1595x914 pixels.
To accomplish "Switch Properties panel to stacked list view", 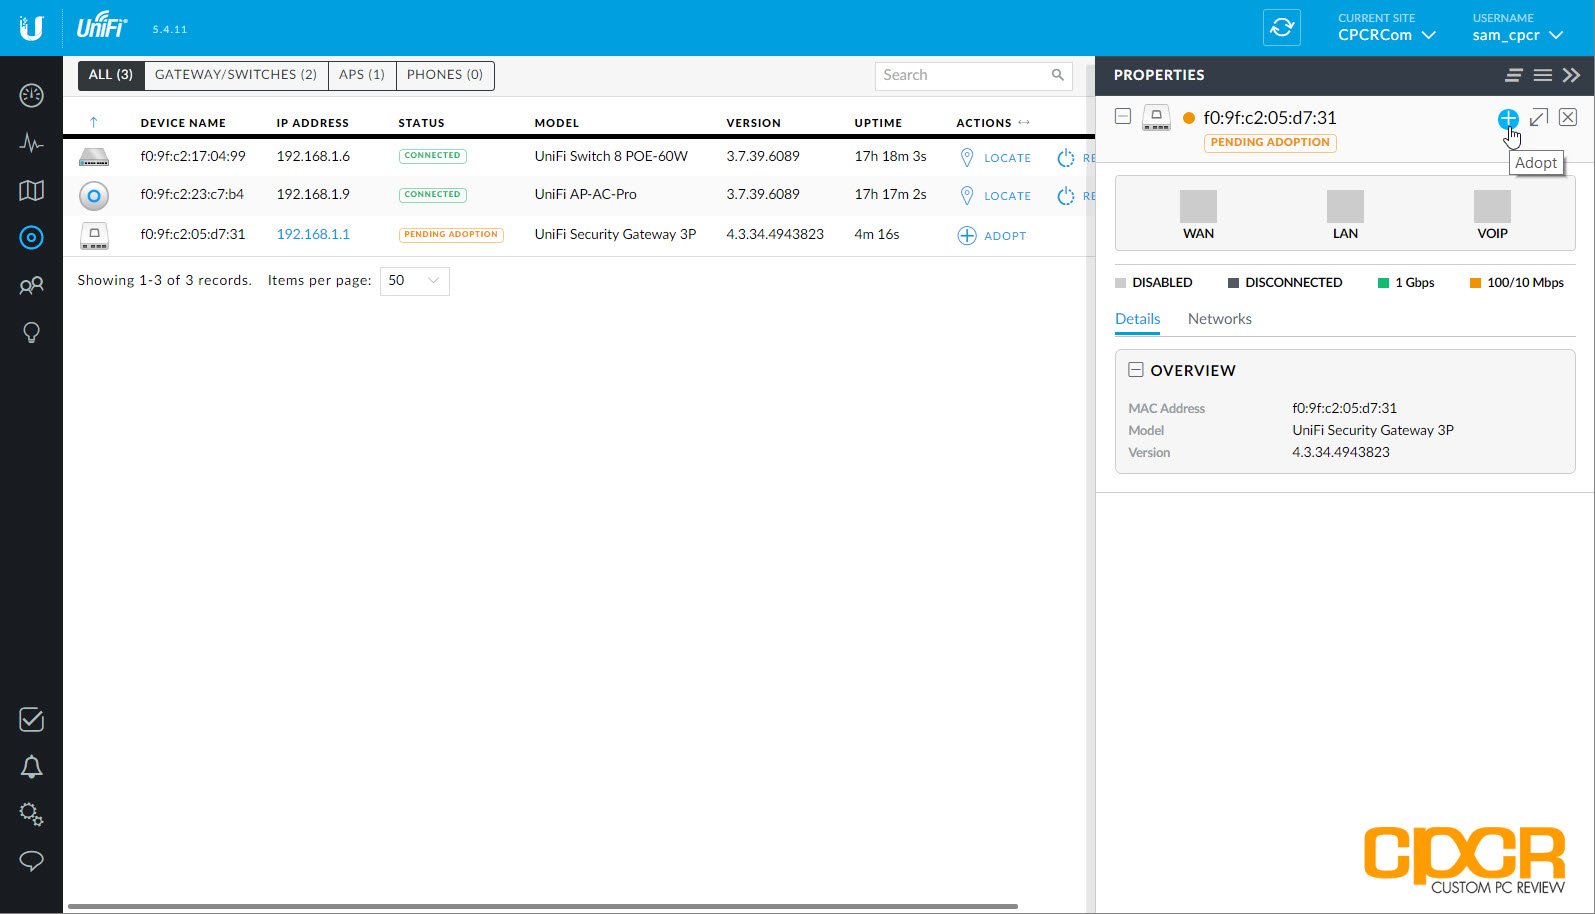I will (x=1514, y=75).
